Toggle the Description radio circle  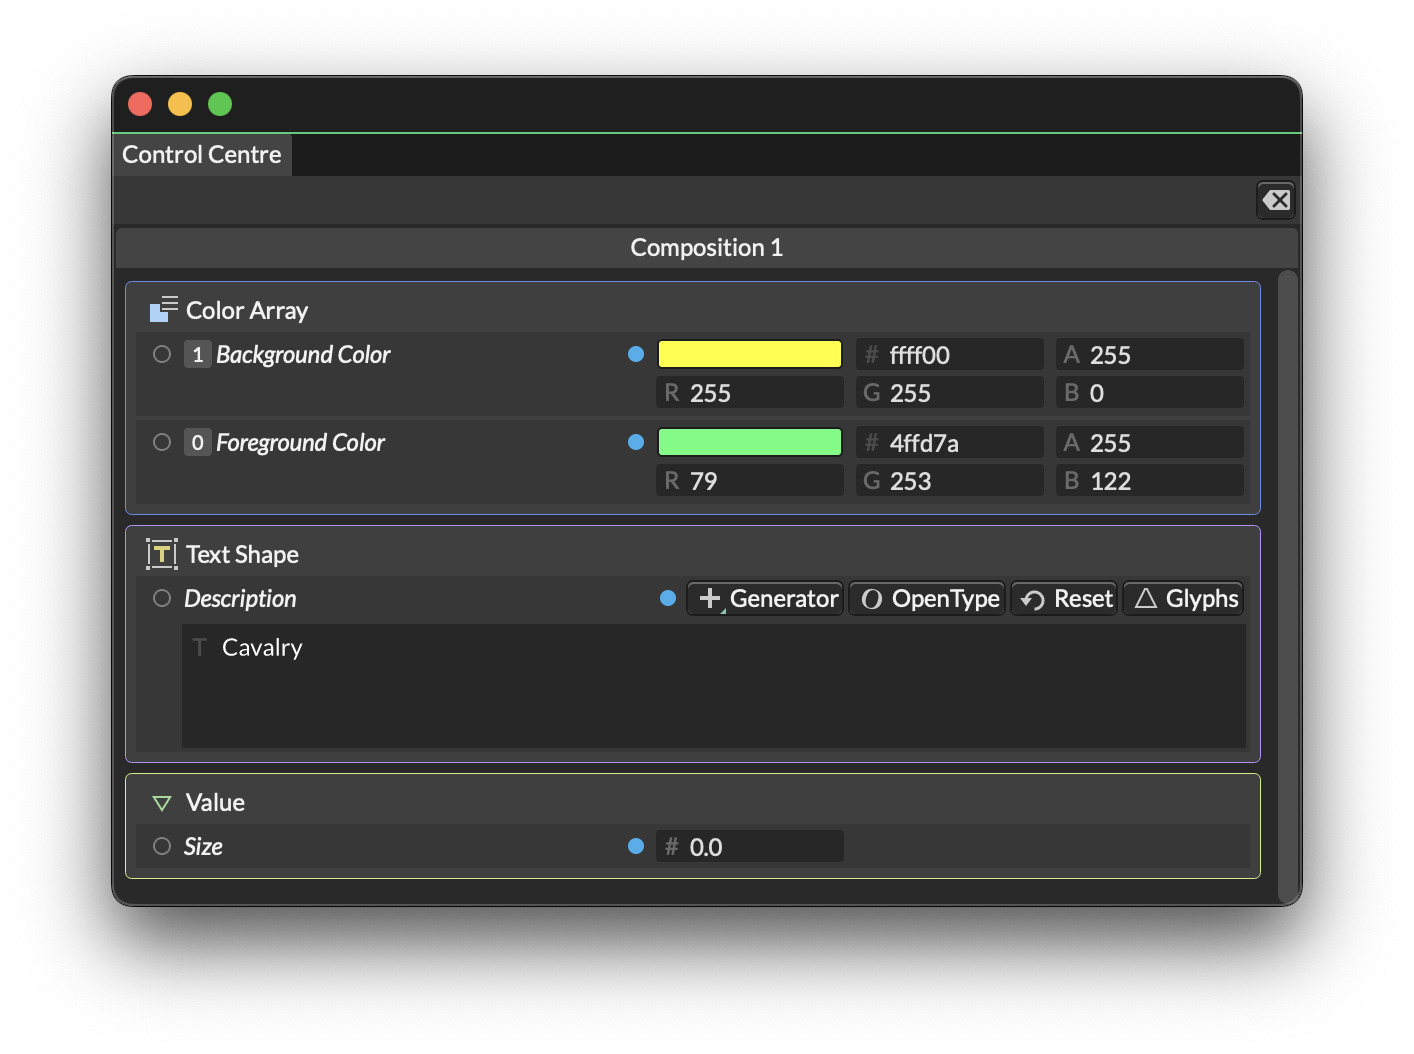[x=162, y=598]
